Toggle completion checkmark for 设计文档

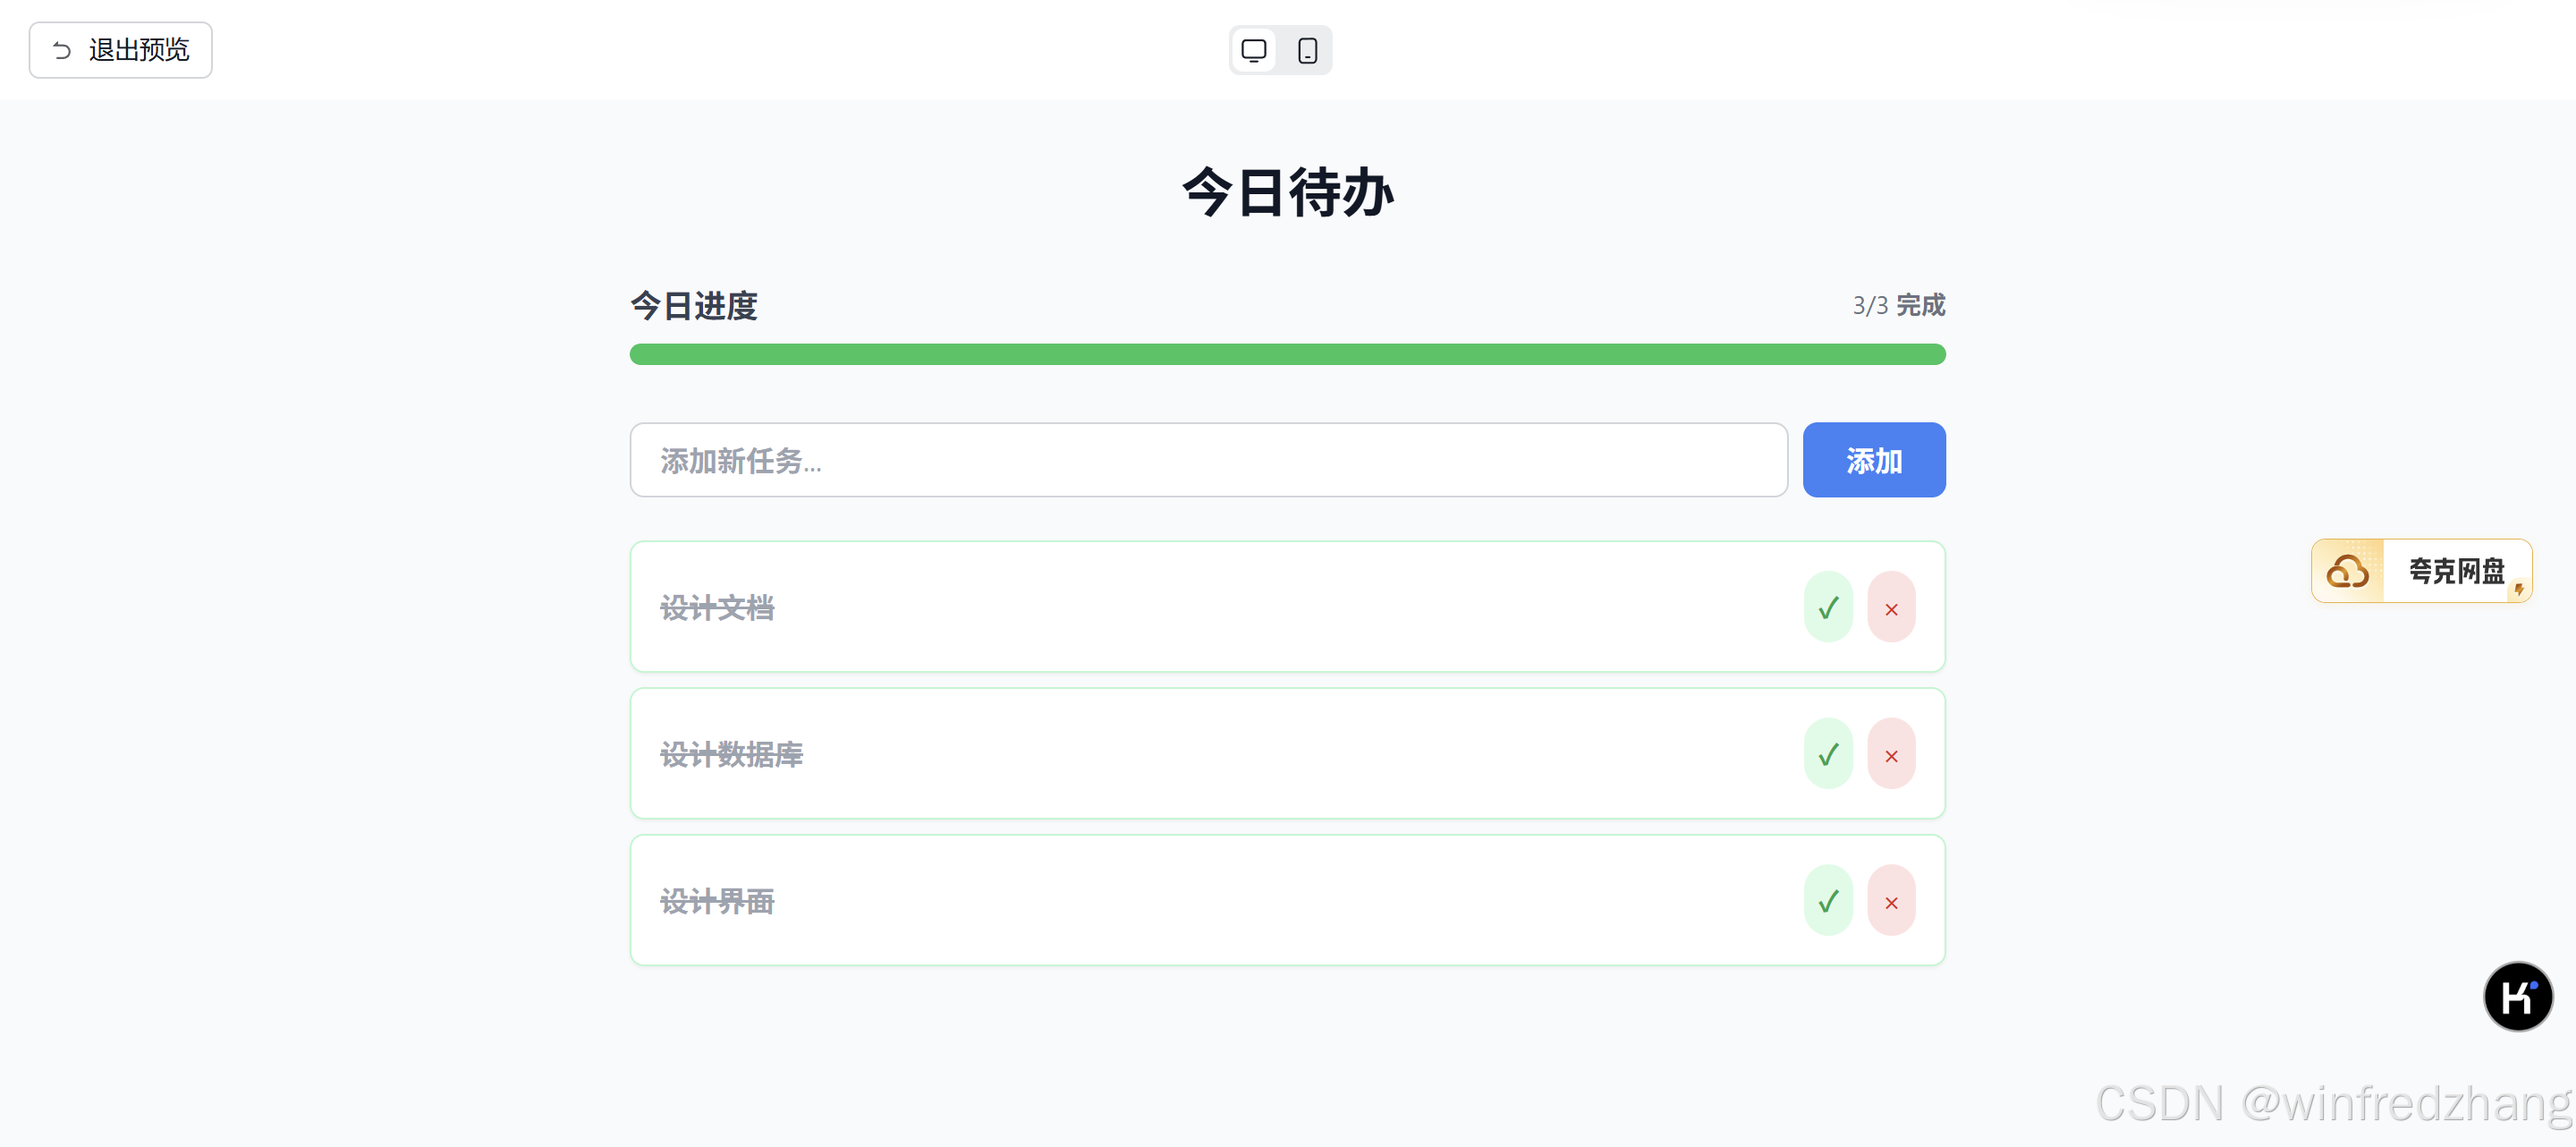pos(1828,607)
